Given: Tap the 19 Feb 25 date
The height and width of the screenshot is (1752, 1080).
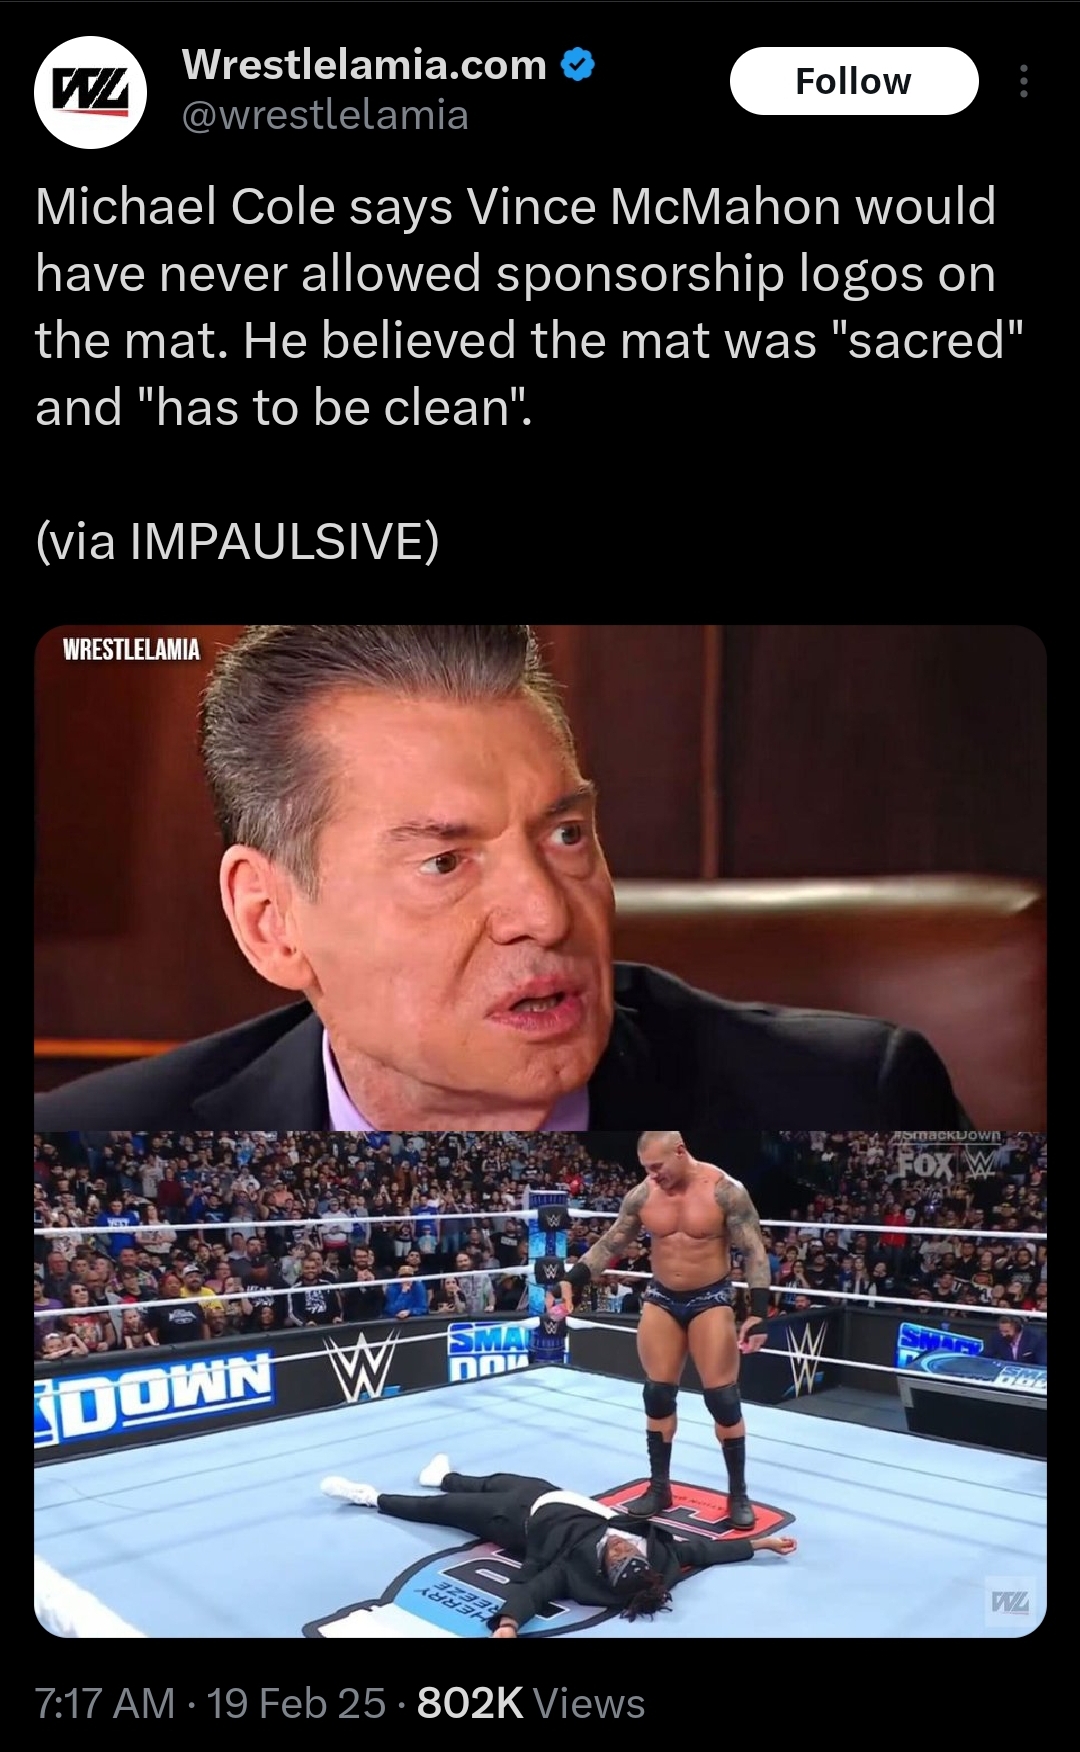Looking at the screenshot, I should point(296,1703).
